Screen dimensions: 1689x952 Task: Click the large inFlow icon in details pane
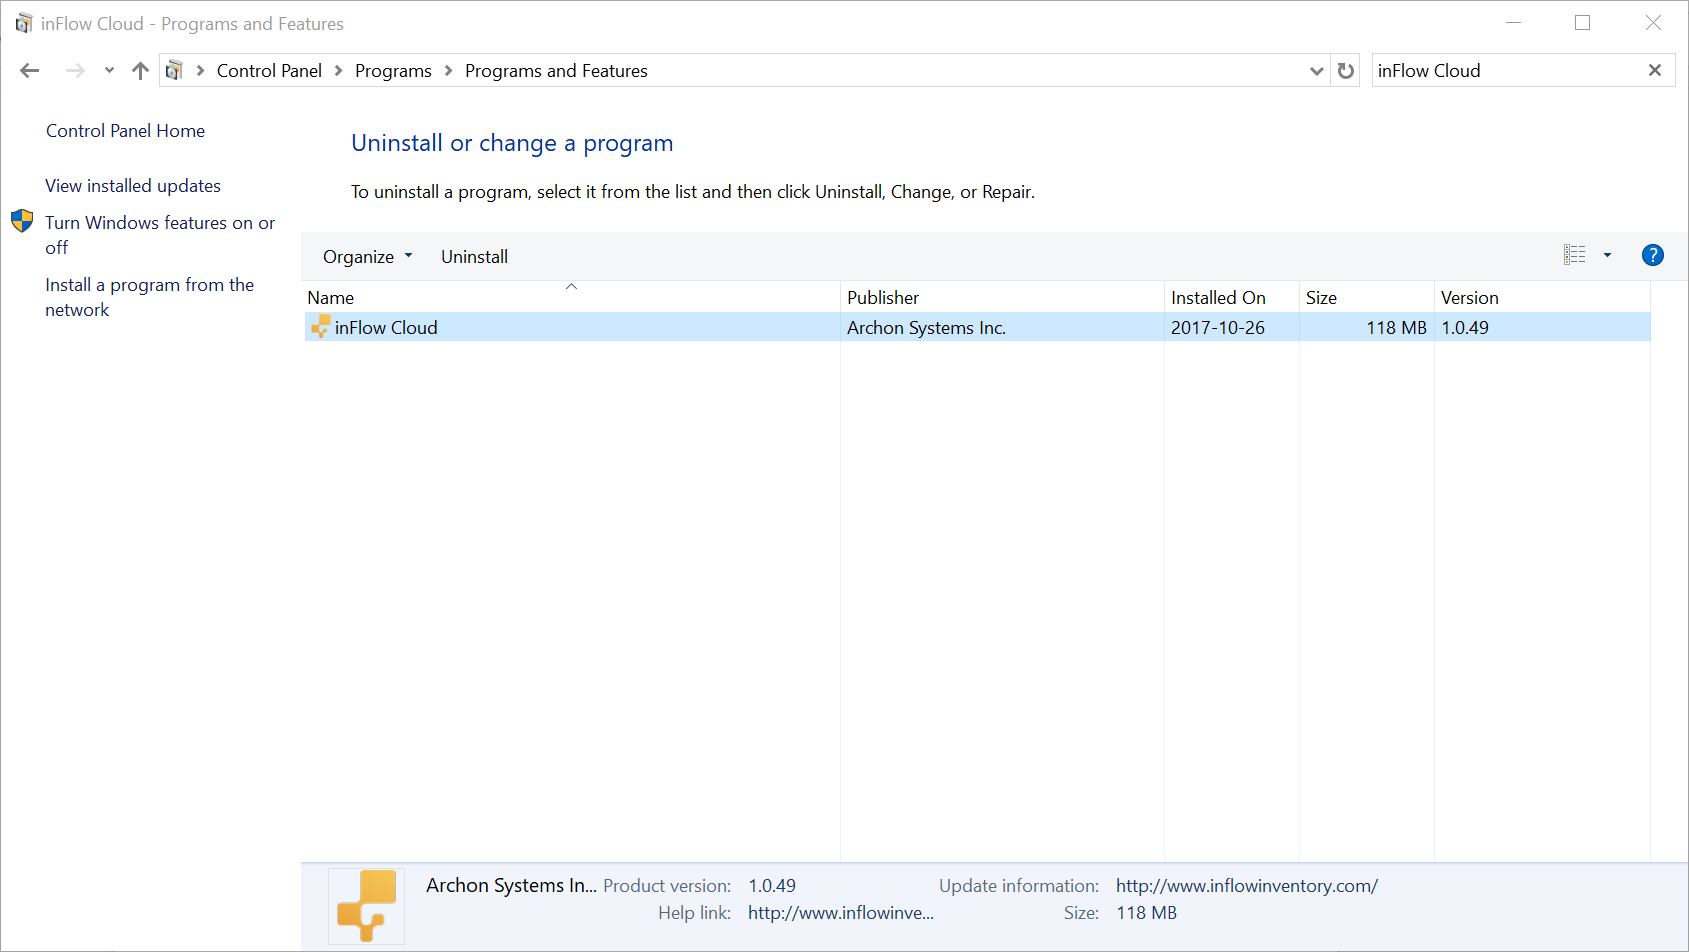click(x=367, y=906)
